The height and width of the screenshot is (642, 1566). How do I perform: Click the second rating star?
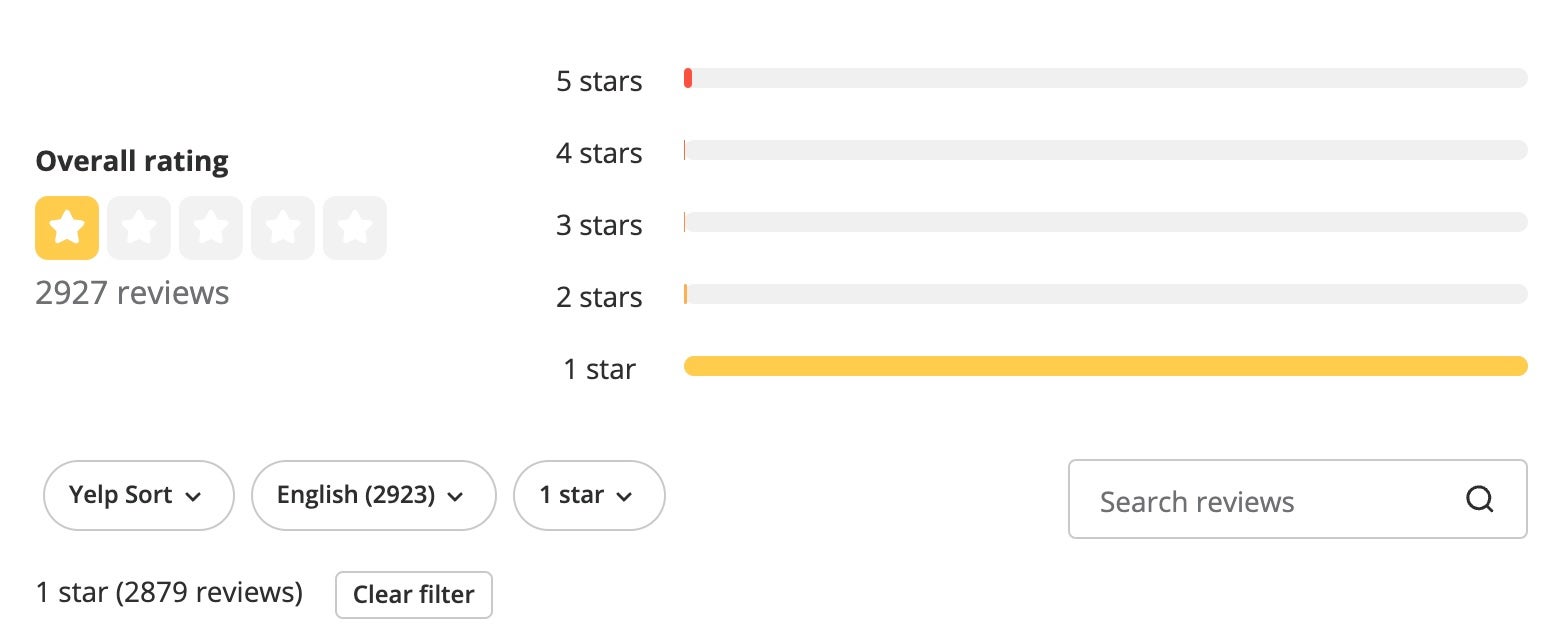[x=139, y=228]
